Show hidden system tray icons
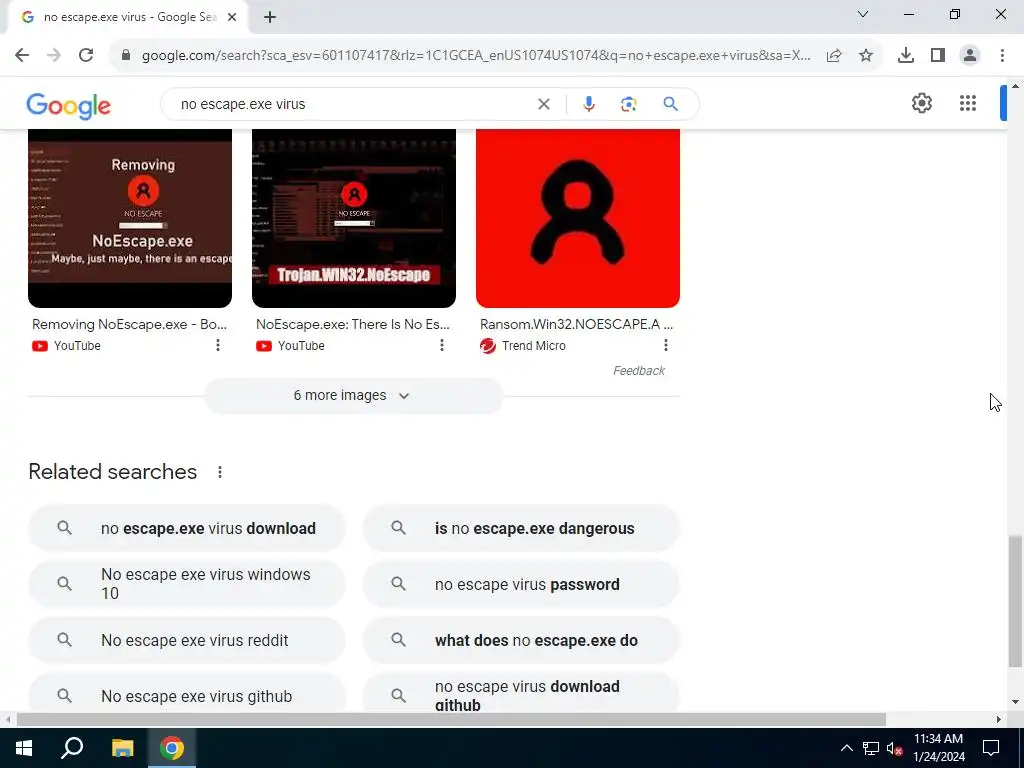This screenshot has height=768, width=1024. pos(846,748)
